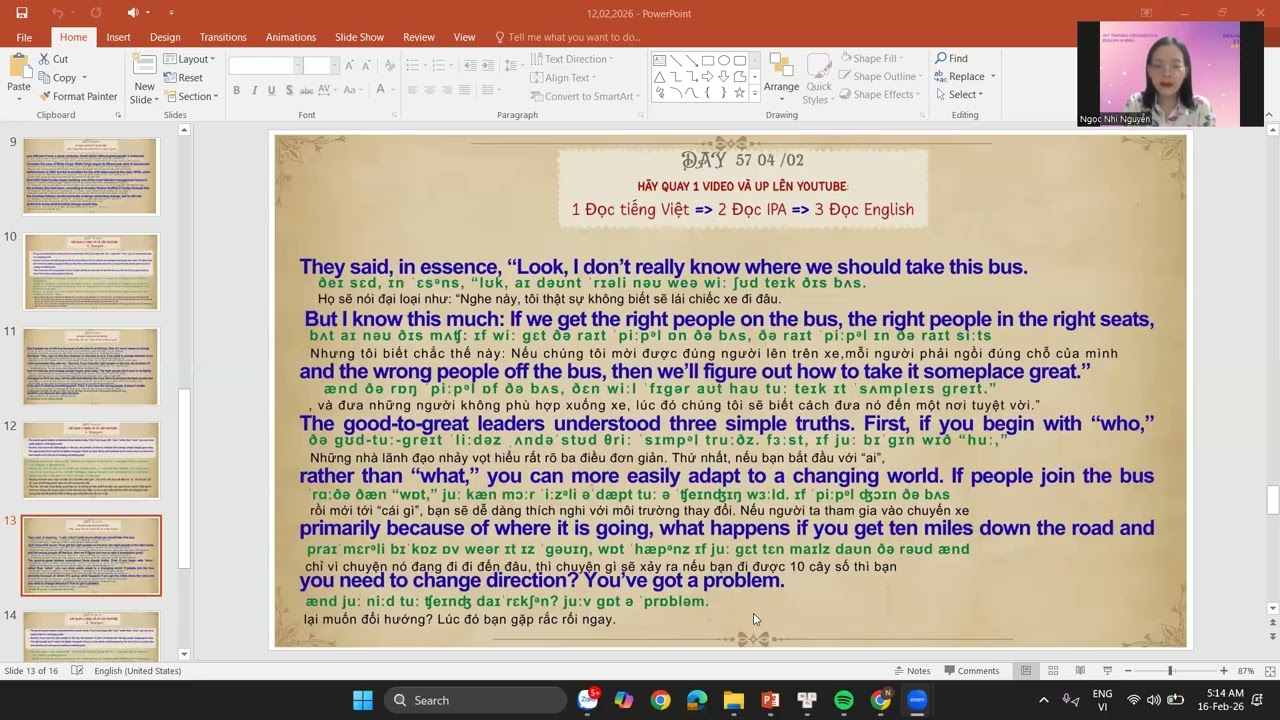This screenshot has height=720, width=1280.
Task: Toggle the Notes pane
Action: [911, 671]
